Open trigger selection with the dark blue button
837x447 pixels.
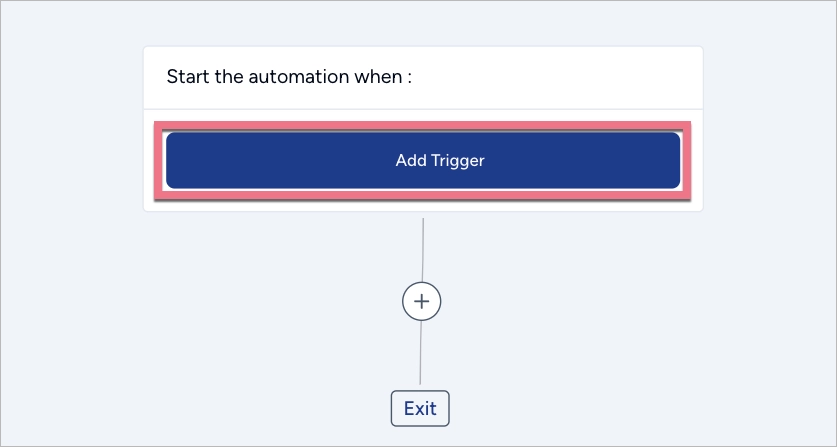click(423, 160)
